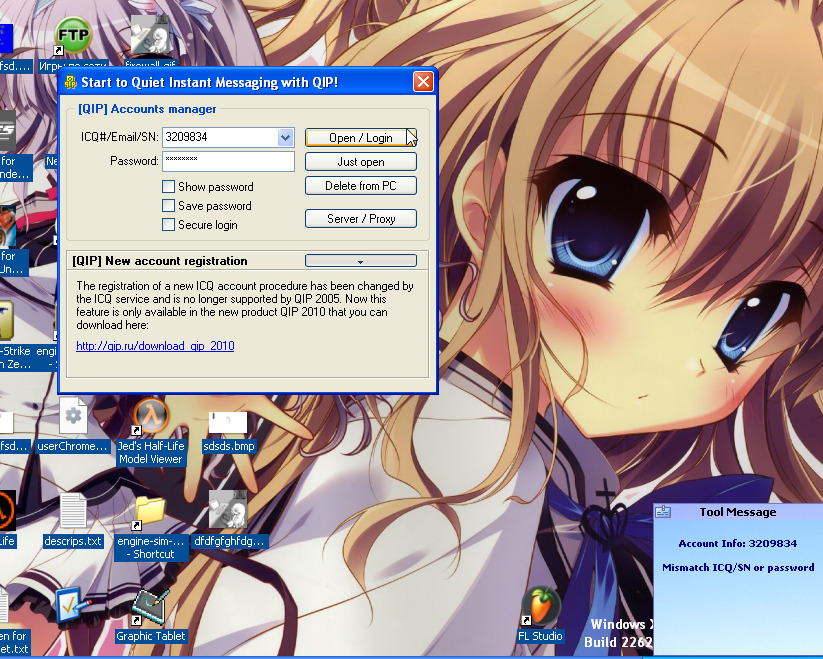Tick the Save password checkbox
823x659 pixels.
(x=168, y=206)
